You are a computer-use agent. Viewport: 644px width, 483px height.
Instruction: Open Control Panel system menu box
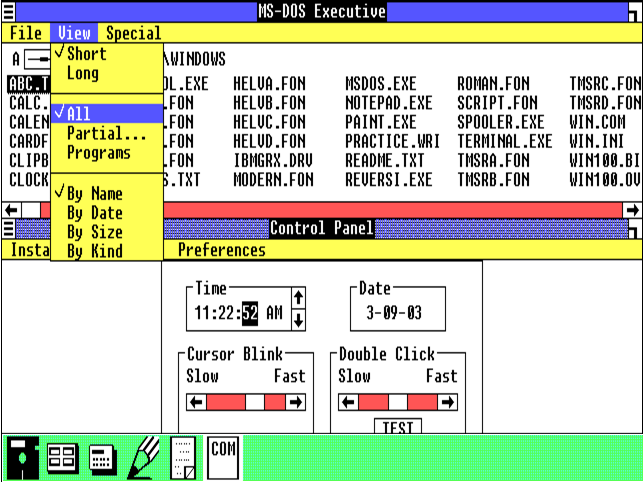tap(9, 228)
